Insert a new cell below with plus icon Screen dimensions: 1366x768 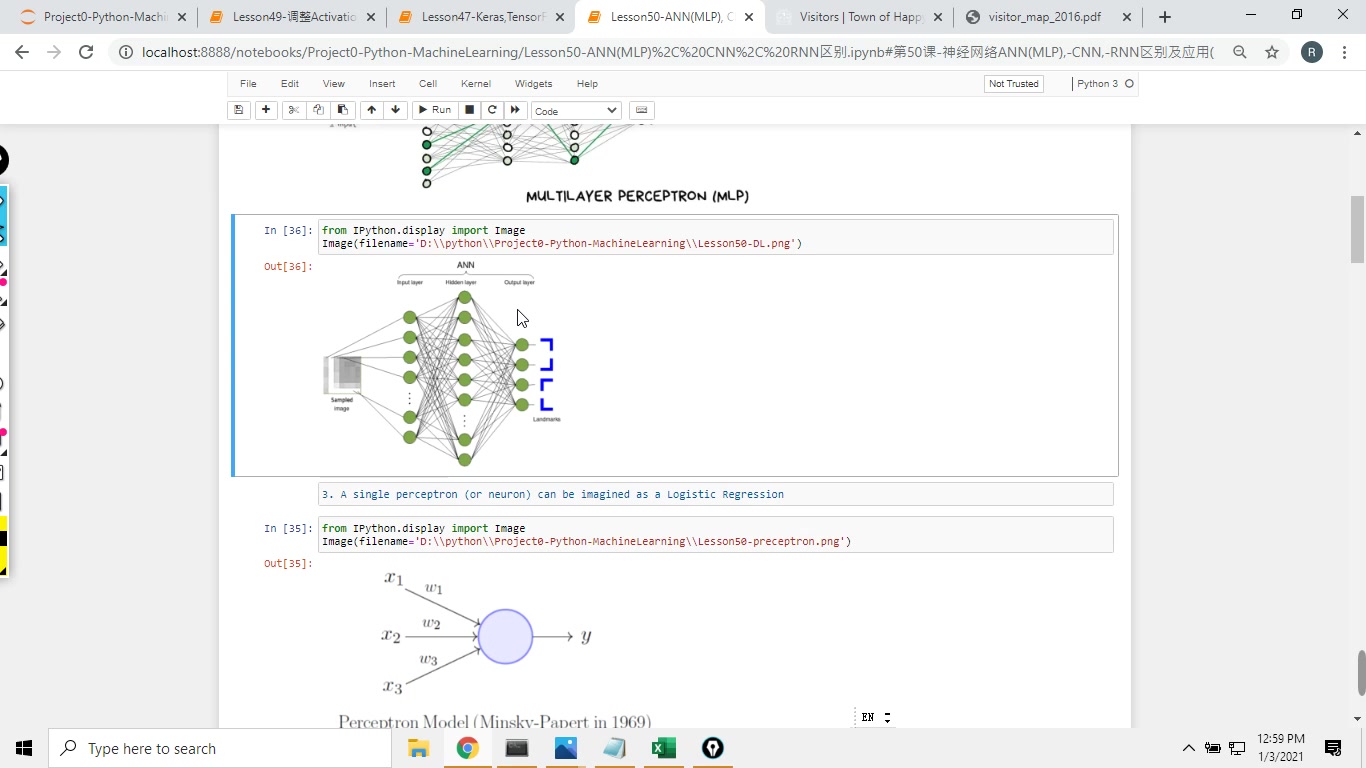pos(266,110)
